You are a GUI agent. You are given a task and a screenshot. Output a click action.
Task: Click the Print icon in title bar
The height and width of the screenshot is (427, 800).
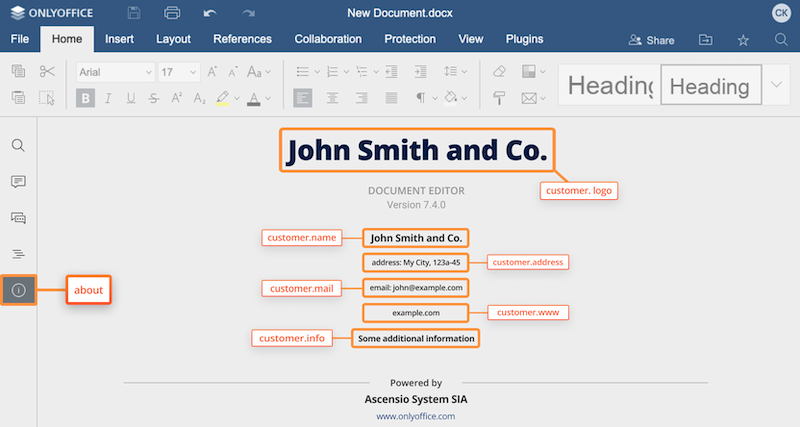pos(172,13)
